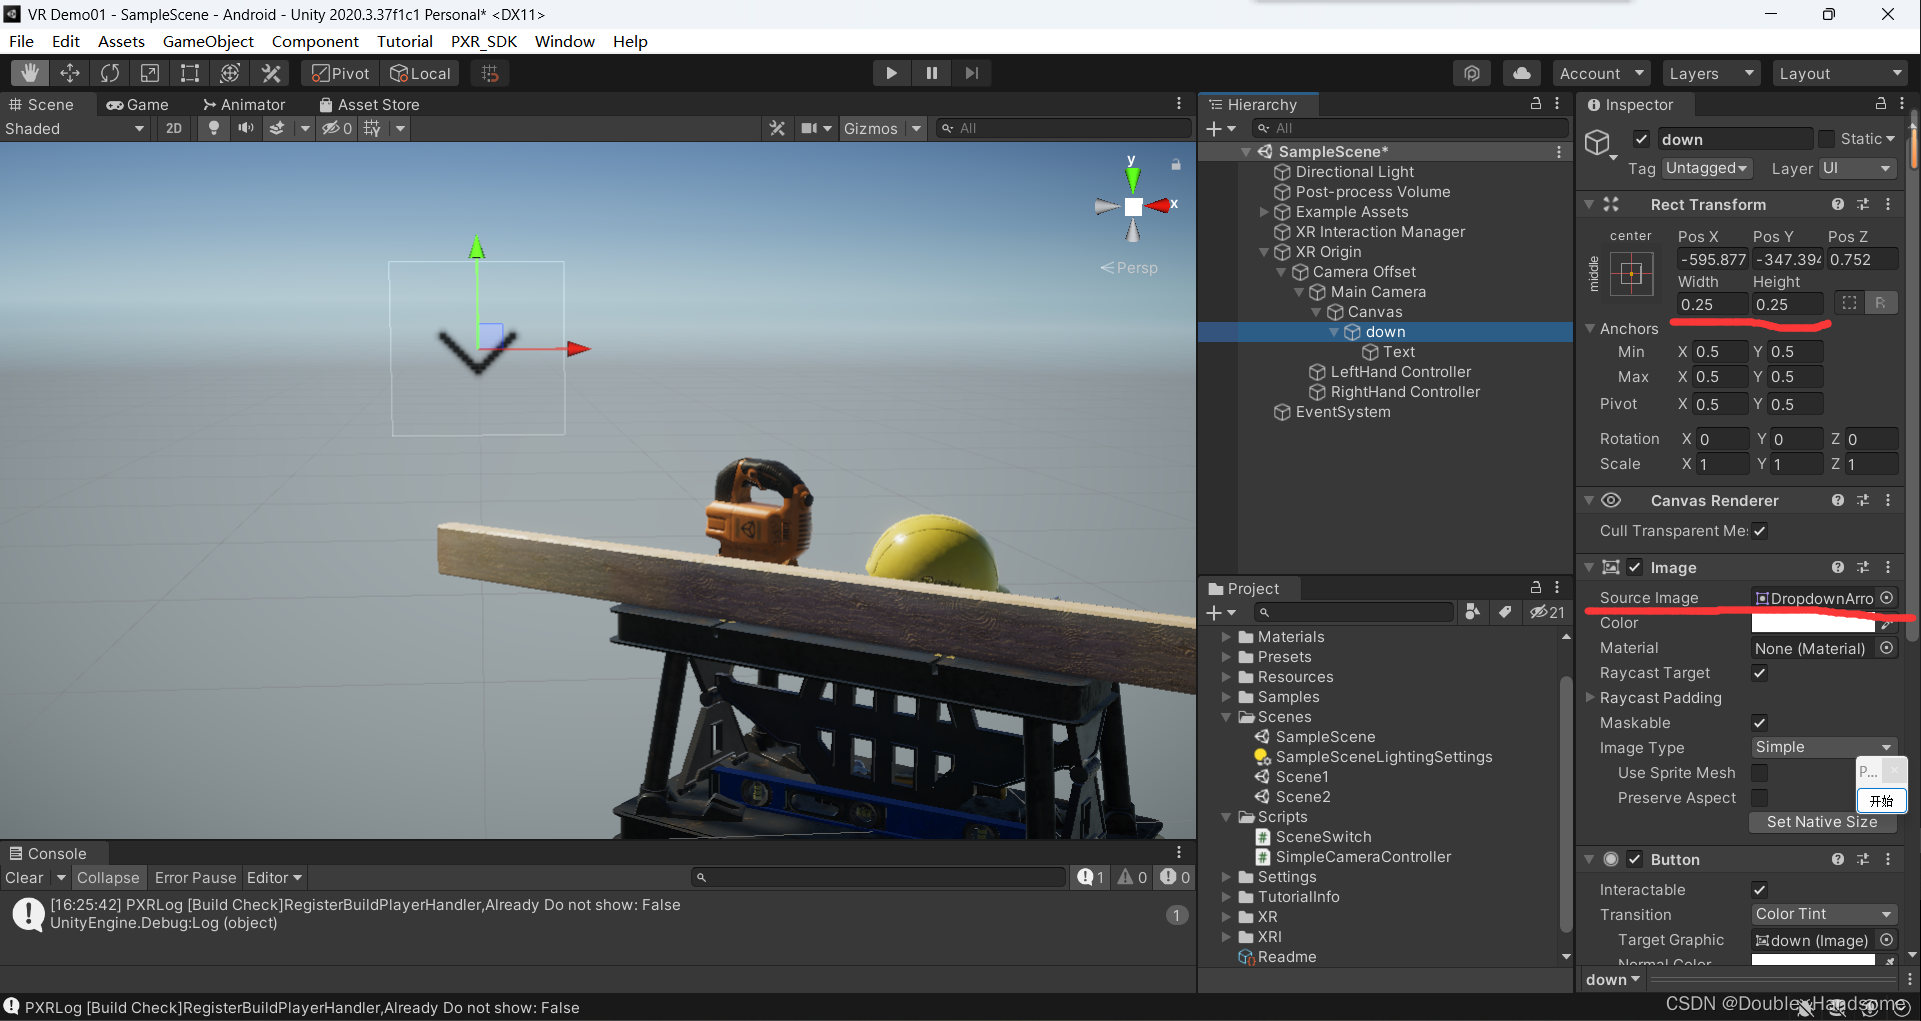The height and width of the screenshot is (1021, 1921).
Task: Click the cloud services icon
Action: pyautogui.click(x=1521, y=73)
